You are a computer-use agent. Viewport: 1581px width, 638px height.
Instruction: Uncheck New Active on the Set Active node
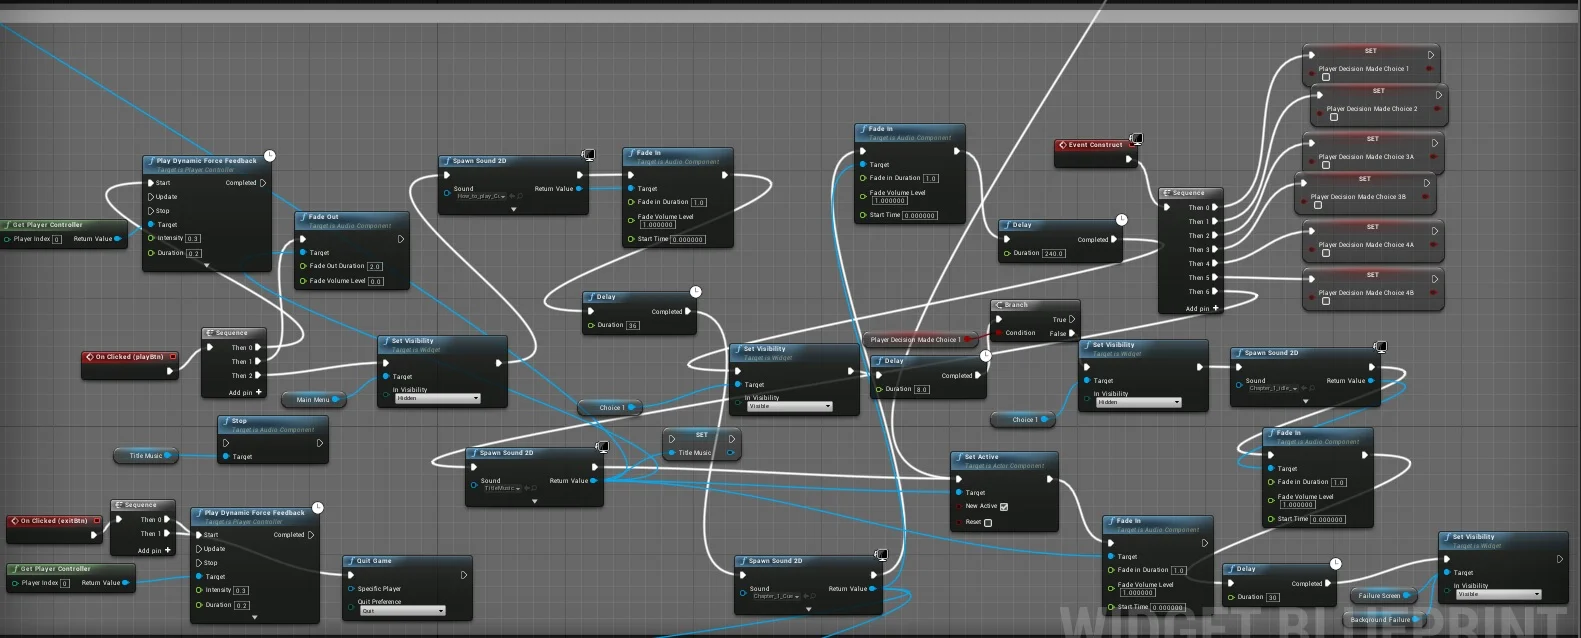pyautogui.click(x=1004, y=507)
